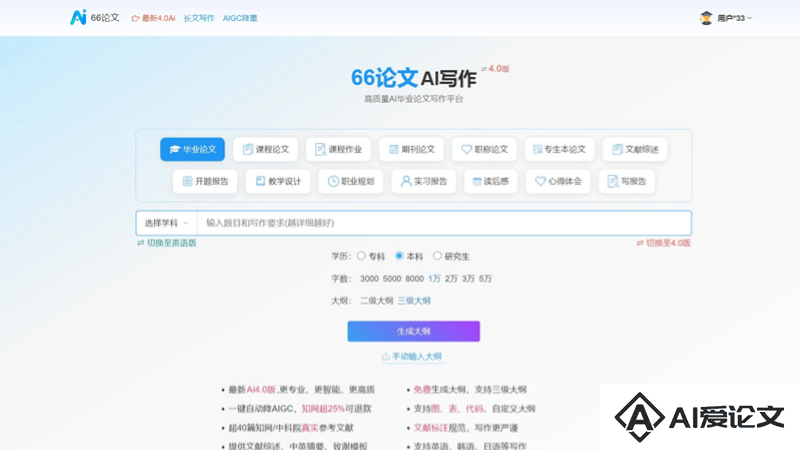This screenshot has height=450, width=800.
Task: Open the 长文写作 menu item
Action: (x=199, y=18)
